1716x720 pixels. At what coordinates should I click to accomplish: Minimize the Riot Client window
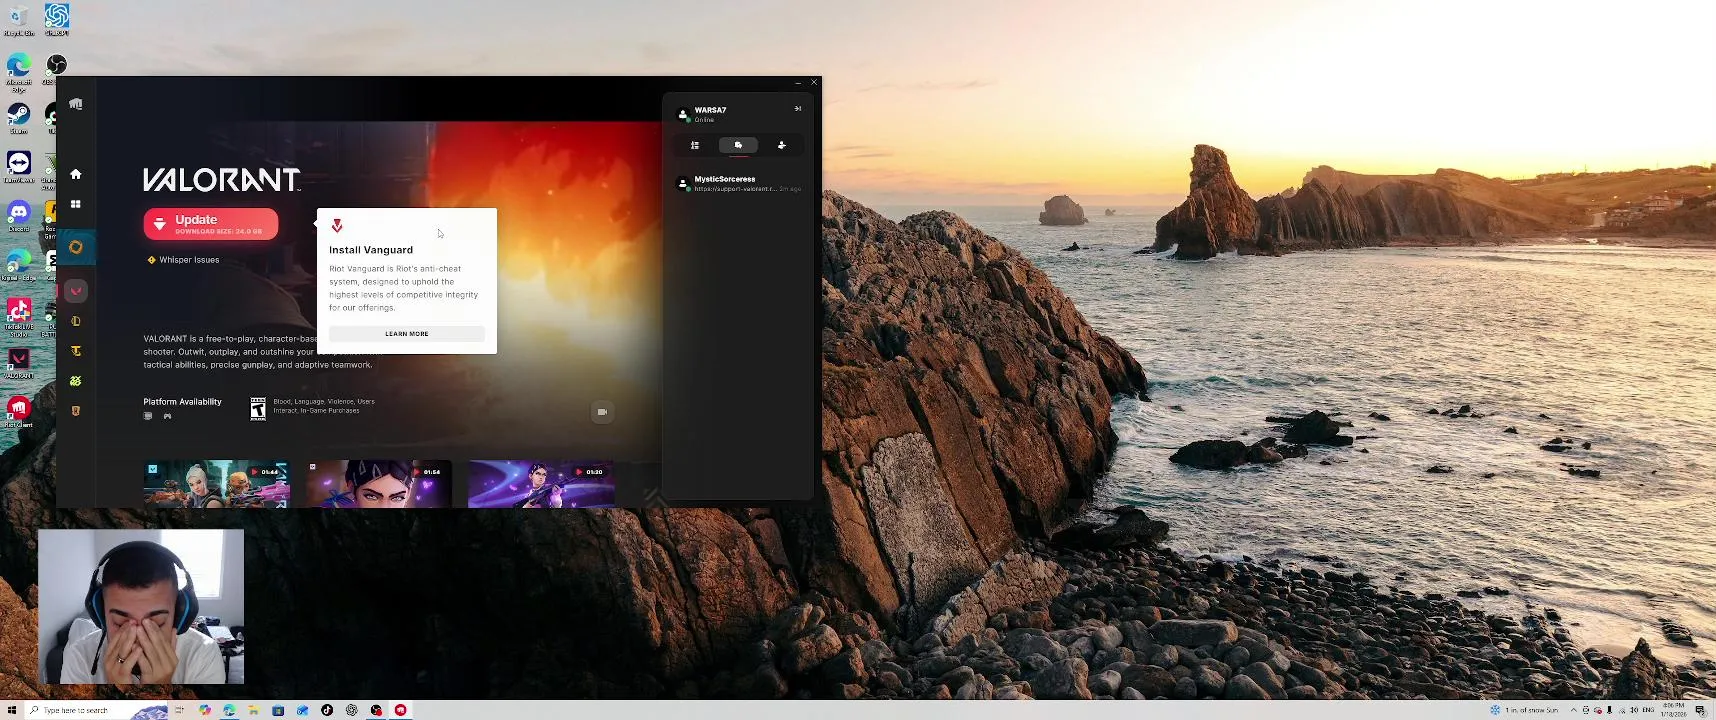798,82
